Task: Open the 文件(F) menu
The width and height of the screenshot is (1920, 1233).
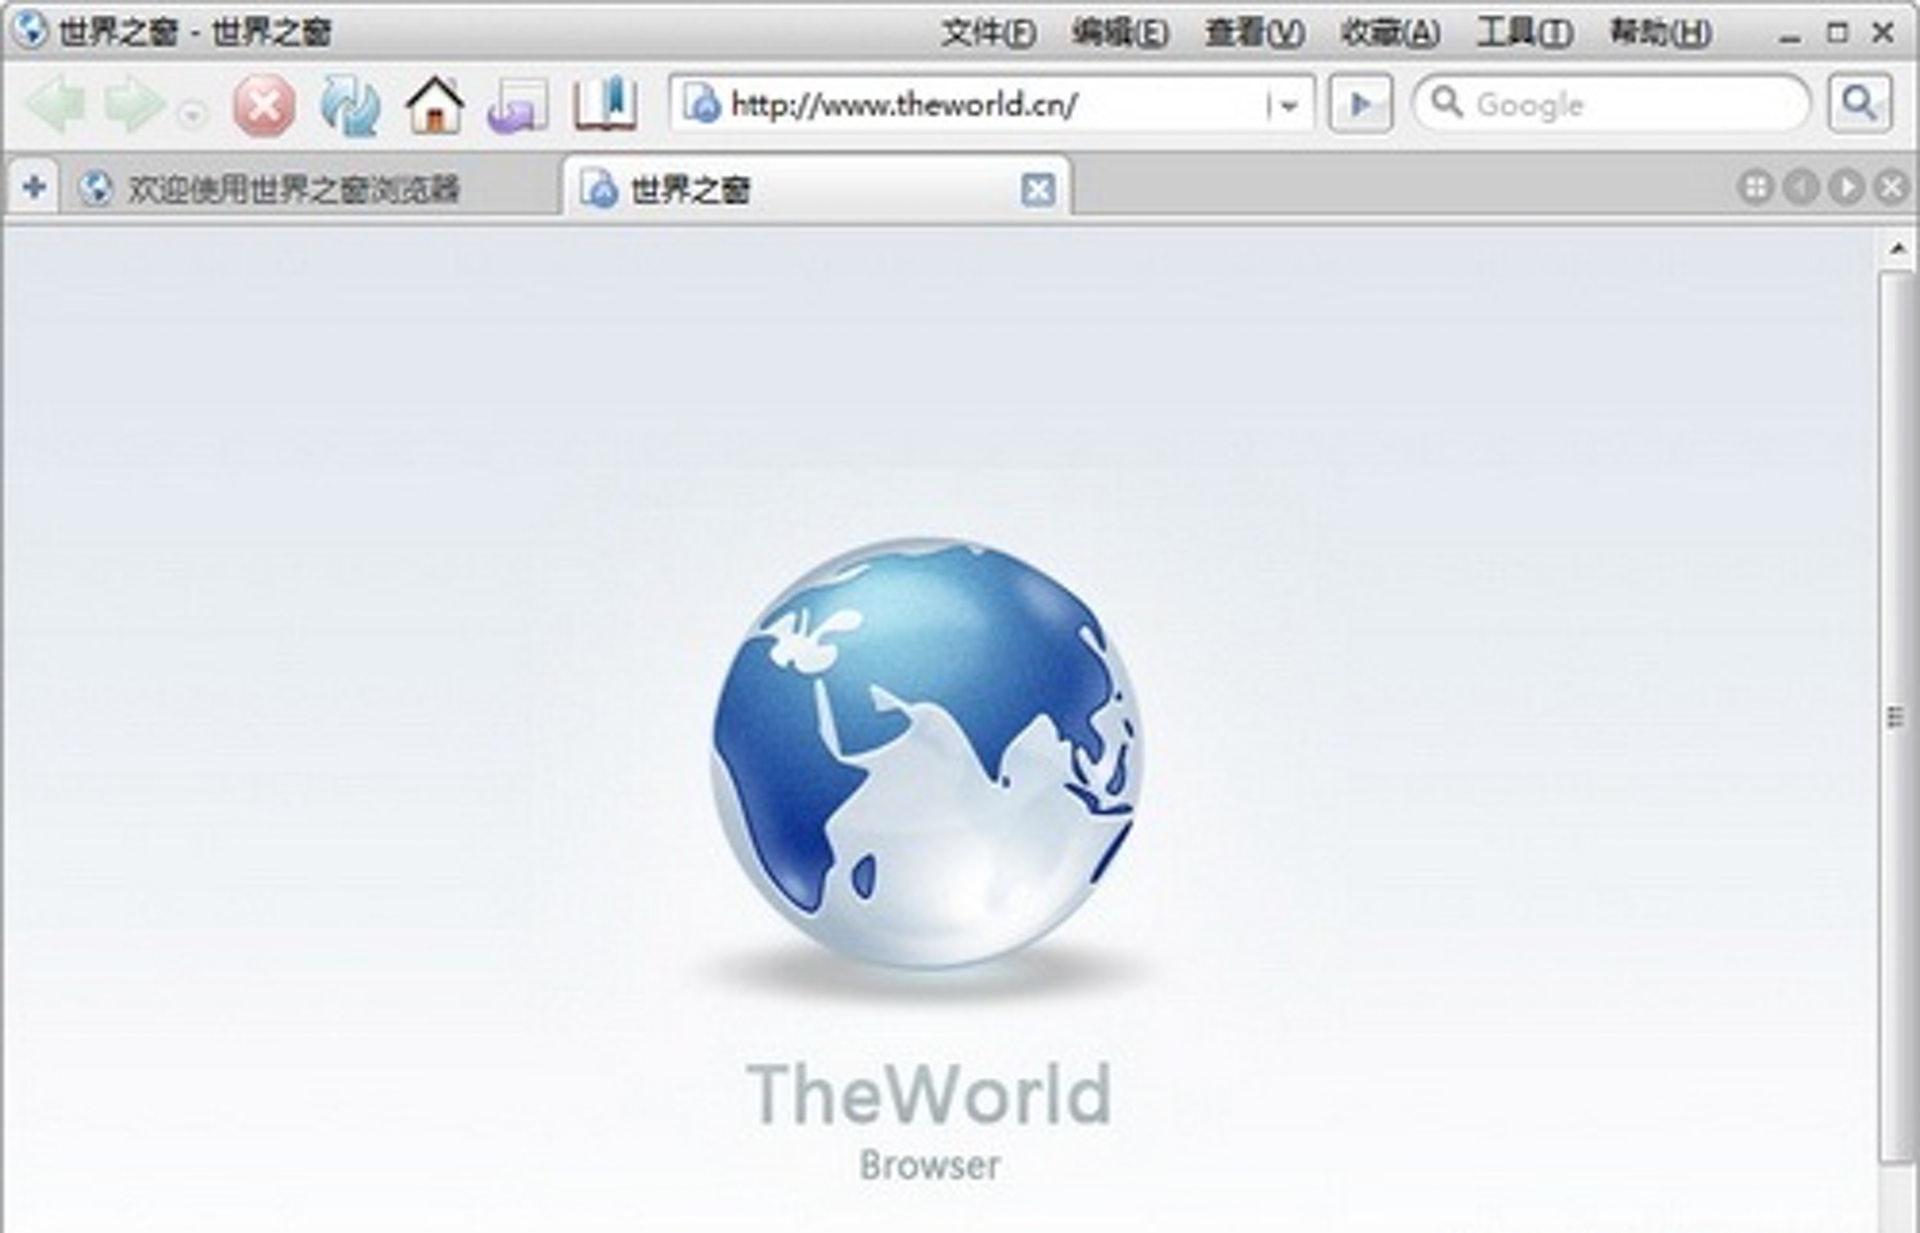Action: point(987,33)
